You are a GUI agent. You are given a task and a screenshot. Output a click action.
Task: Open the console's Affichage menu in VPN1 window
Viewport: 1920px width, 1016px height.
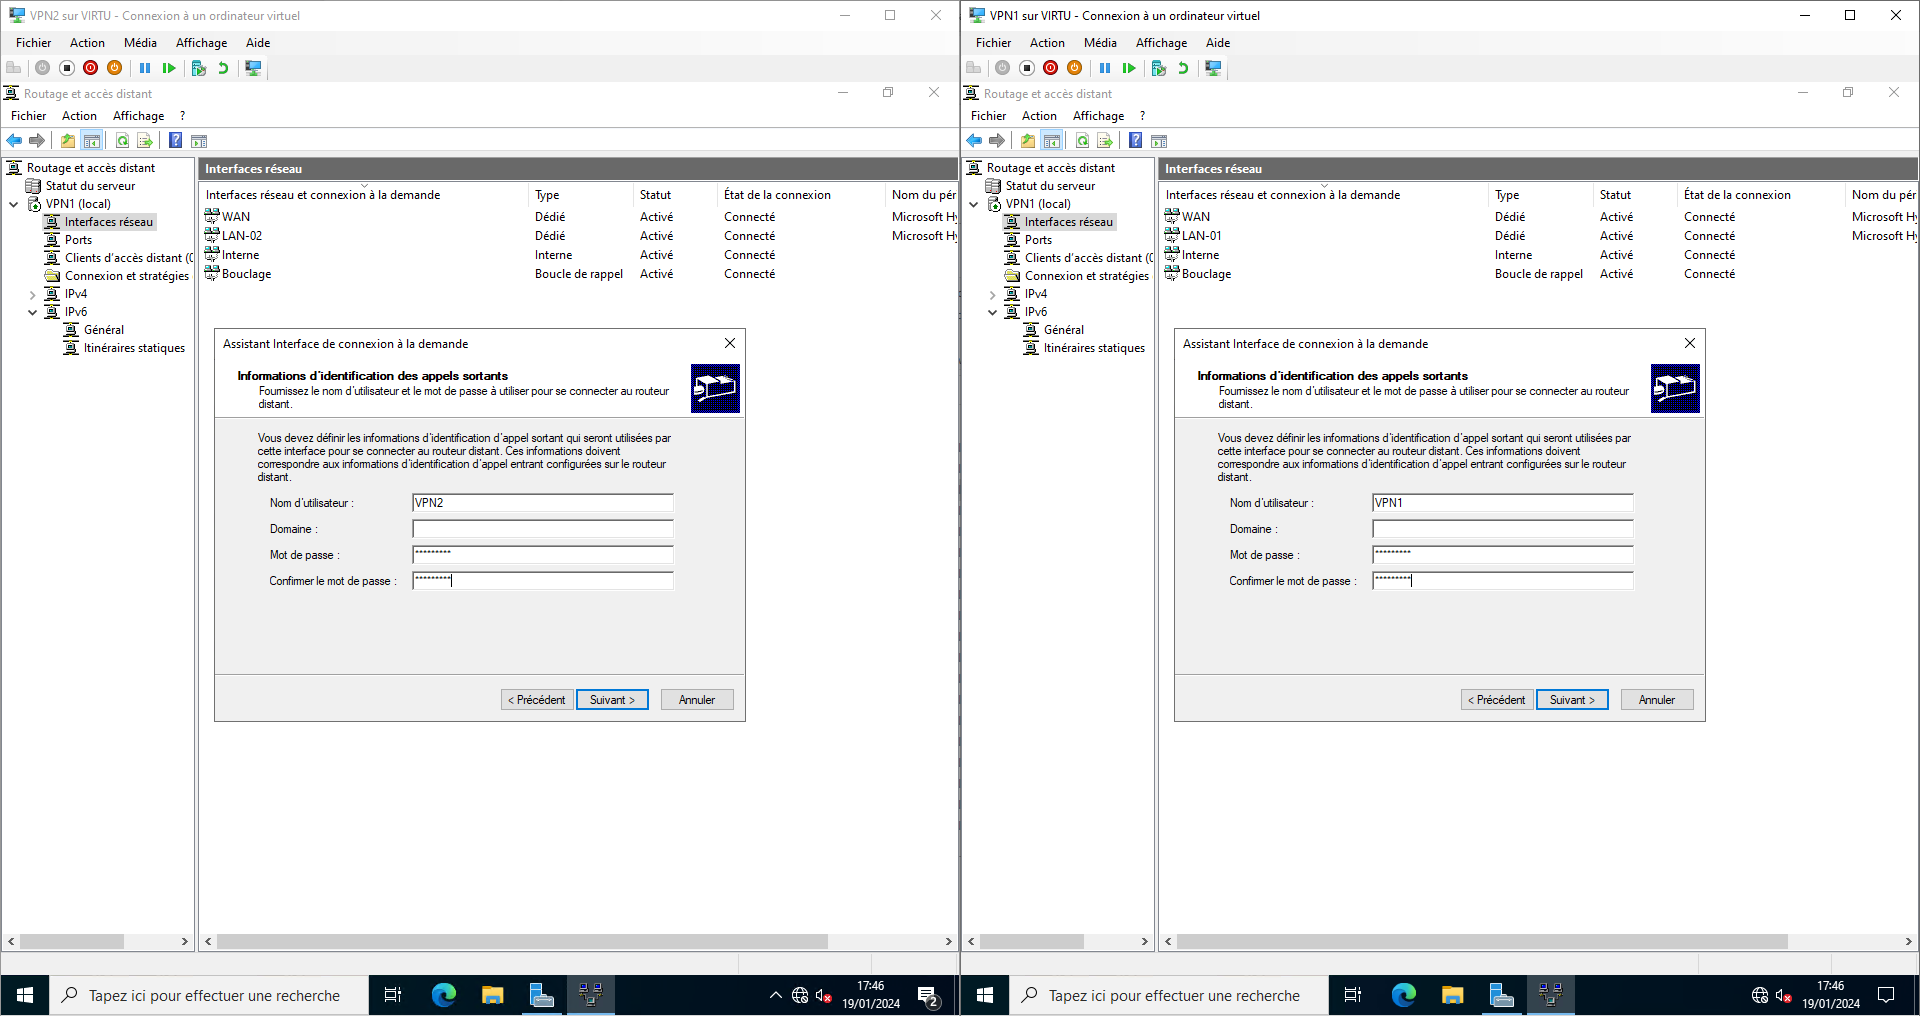coord(1098,116)
